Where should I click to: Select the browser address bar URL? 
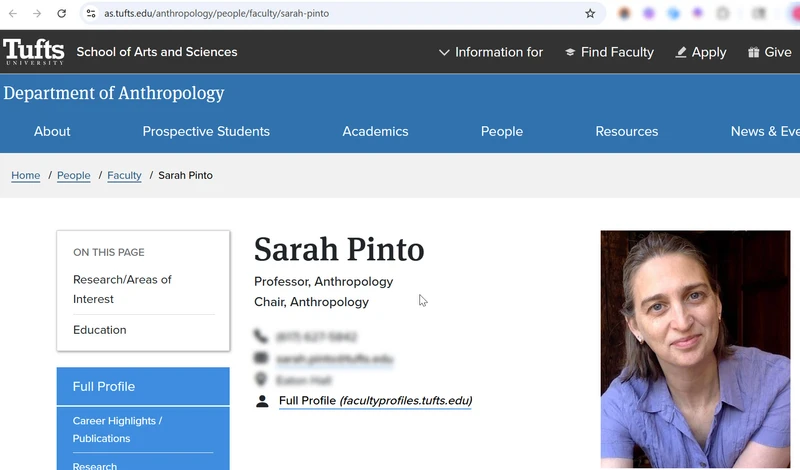(216, 13)
